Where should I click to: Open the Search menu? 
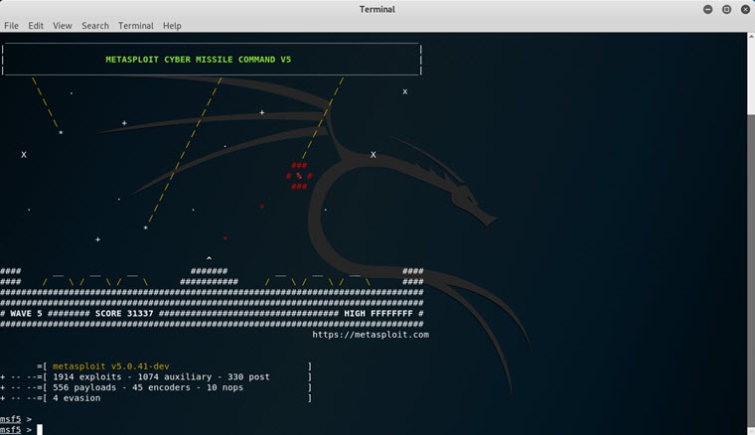click(x=95, y=26)
